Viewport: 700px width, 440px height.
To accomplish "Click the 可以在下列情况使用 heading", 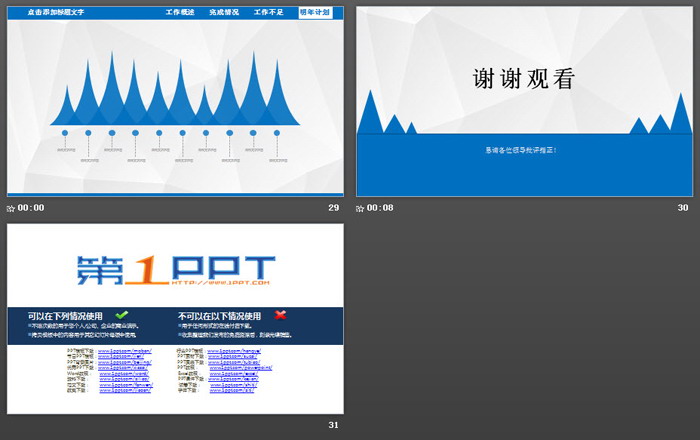I will pos(65,316).
